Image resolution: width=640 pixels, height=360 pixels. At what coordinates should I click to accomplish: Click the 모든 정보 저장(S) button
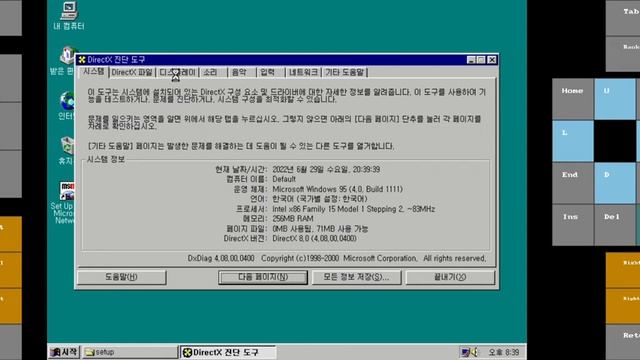(x=356, y=277)
